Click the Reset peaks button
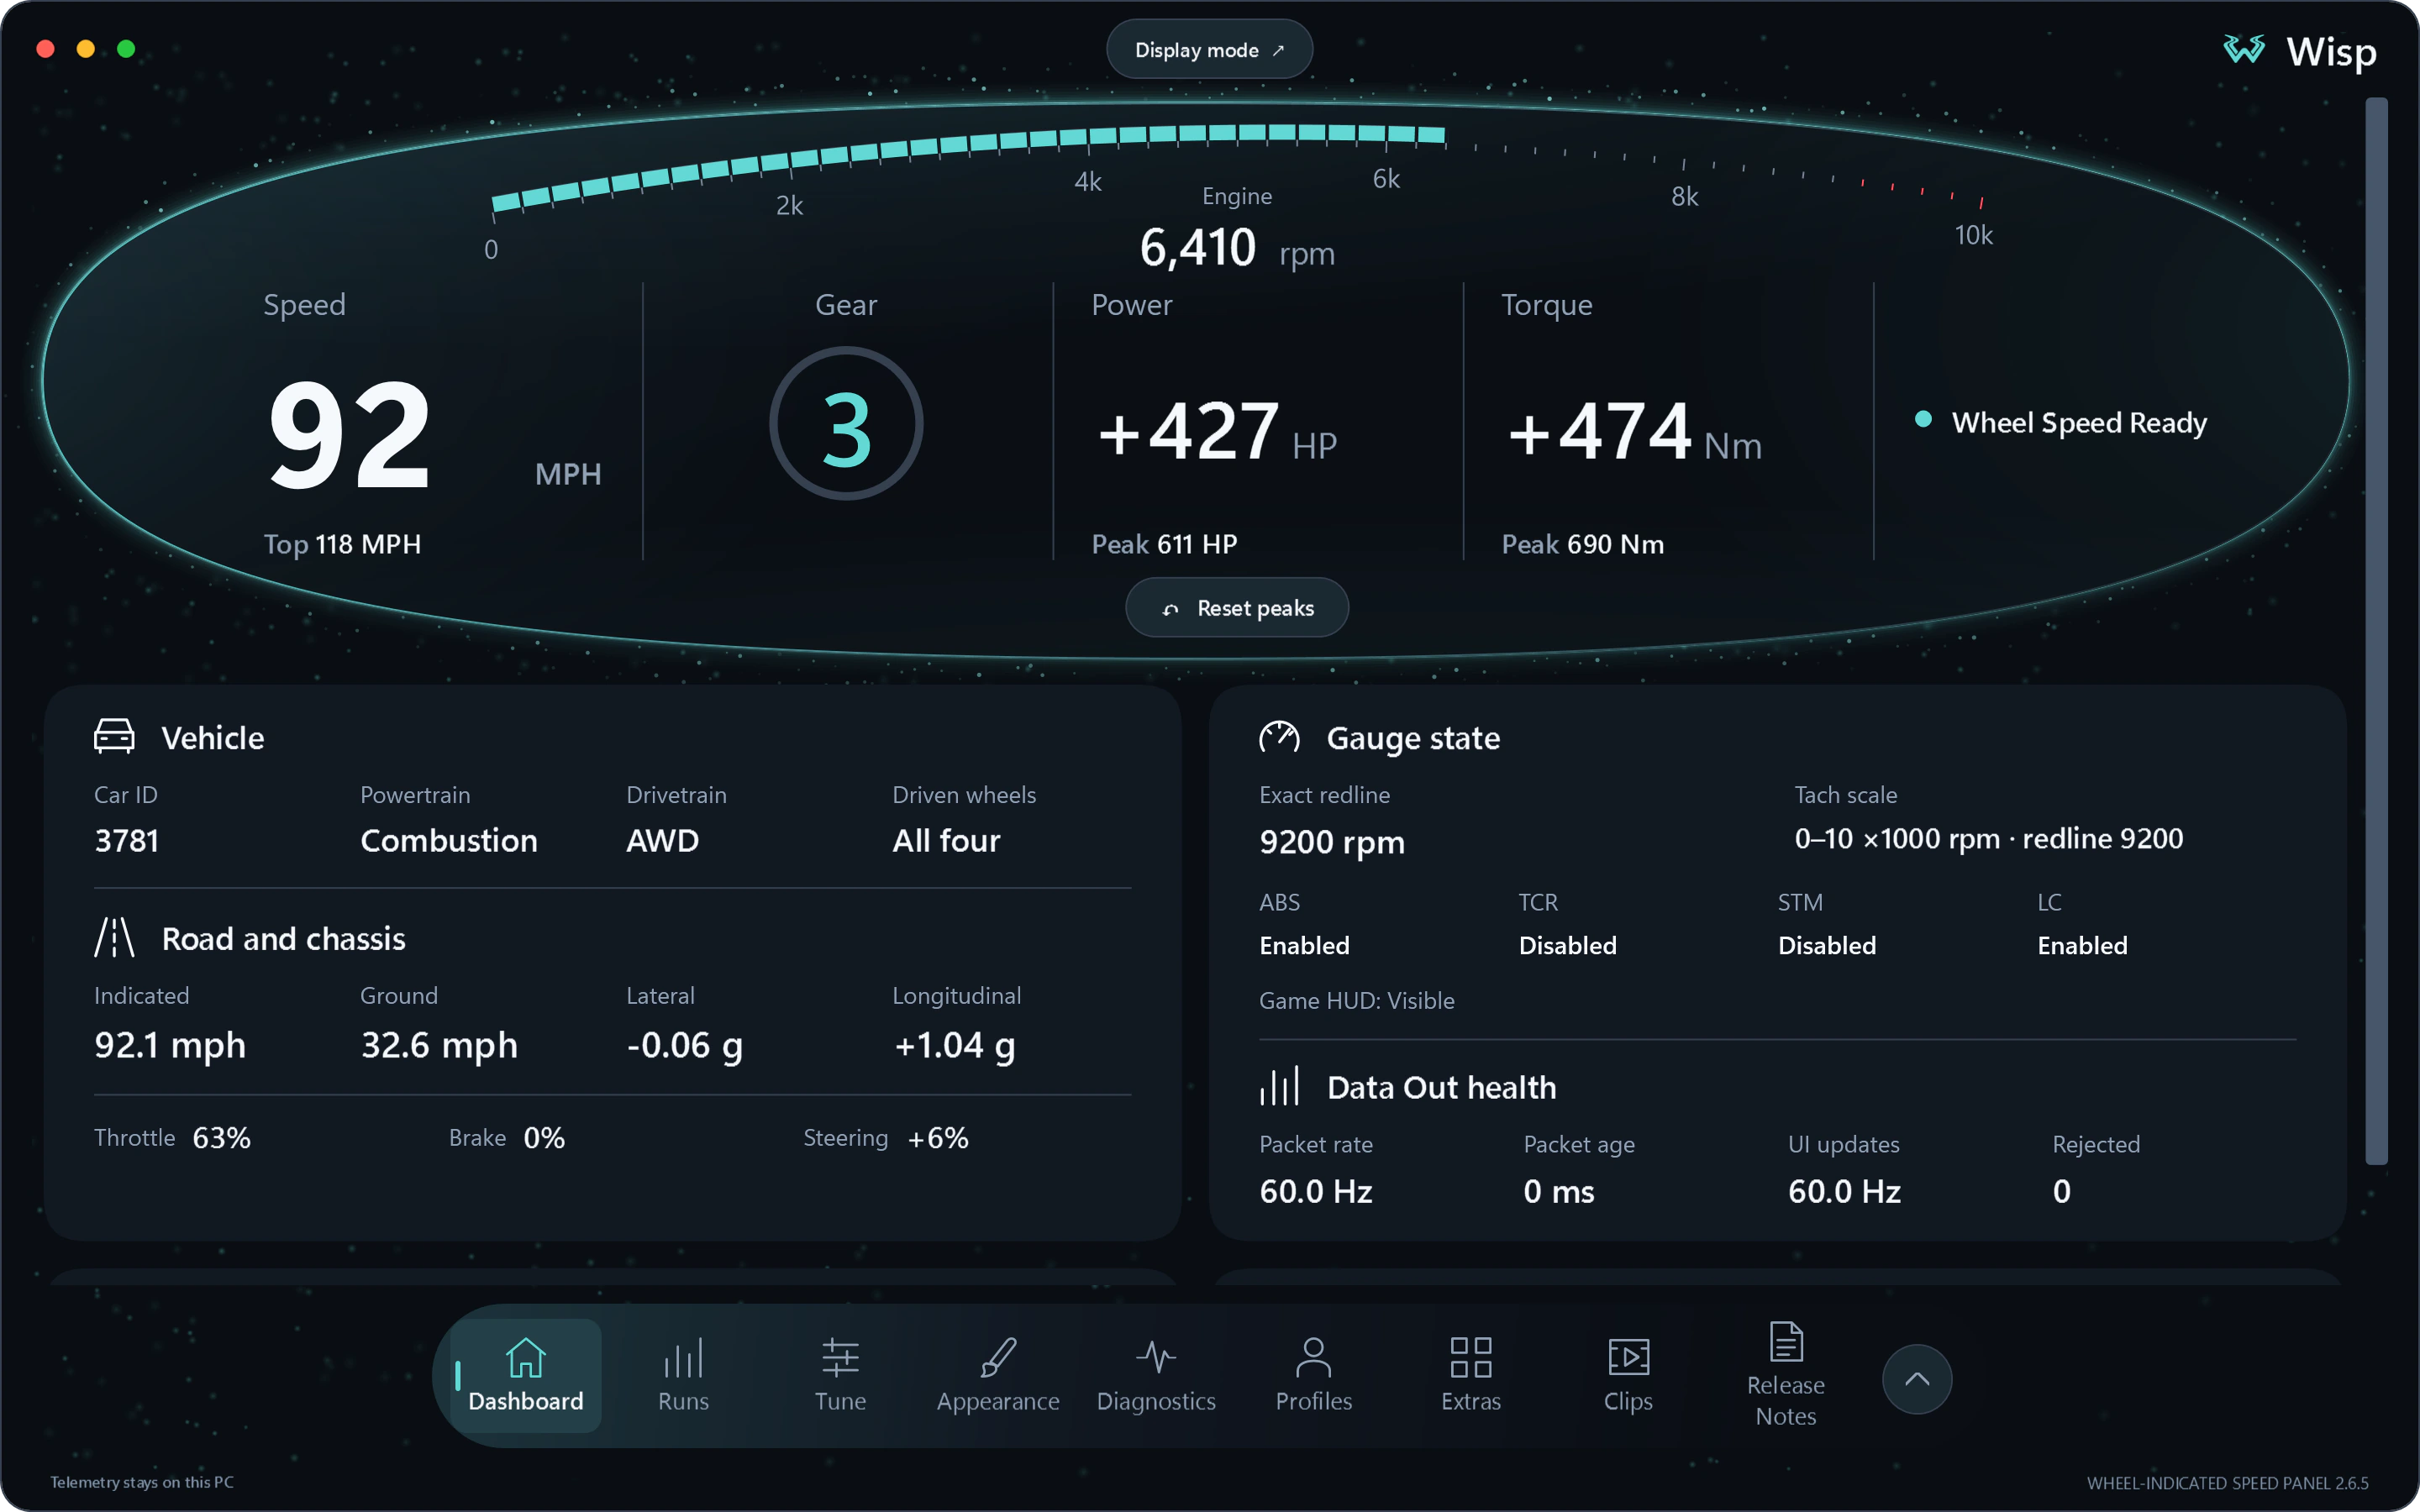Viewport: 2420px width, 1512px height. [x=1237, y=608]
